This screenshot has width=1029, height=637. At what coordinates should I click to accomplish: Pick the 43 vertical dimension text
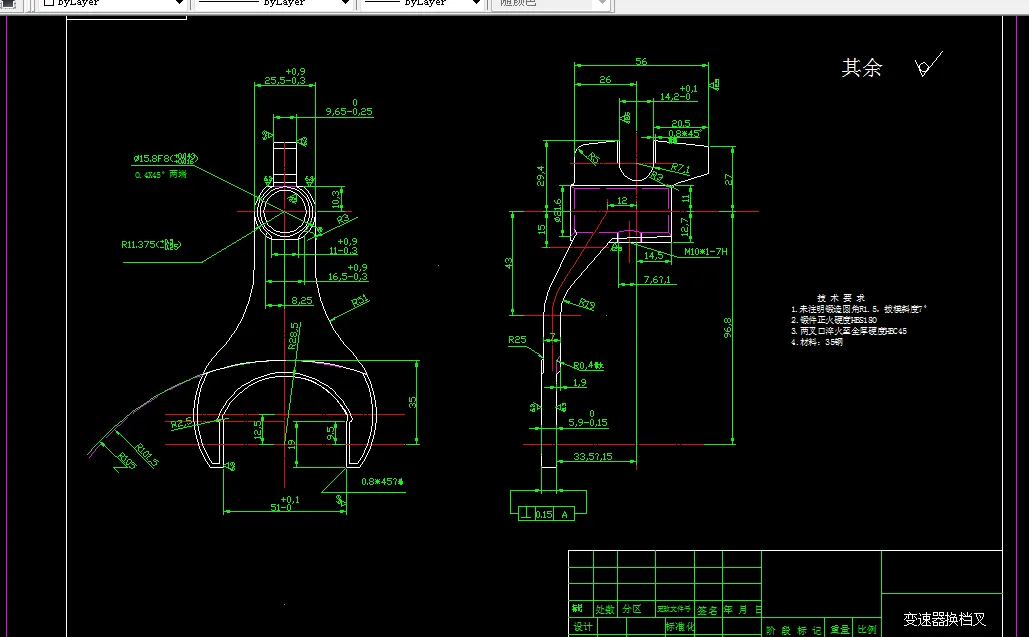509,263
